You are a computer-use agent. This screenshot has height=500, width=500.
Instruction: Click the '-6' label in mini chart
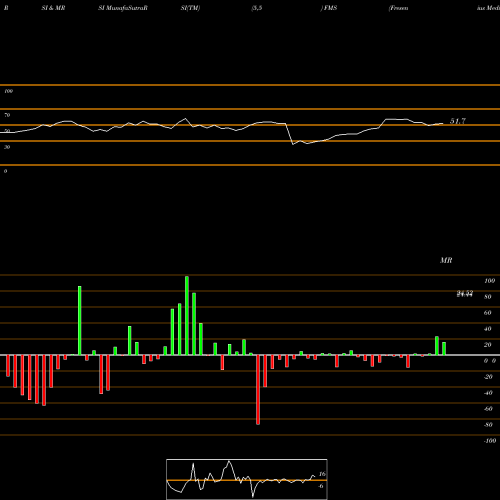[321, 486]
